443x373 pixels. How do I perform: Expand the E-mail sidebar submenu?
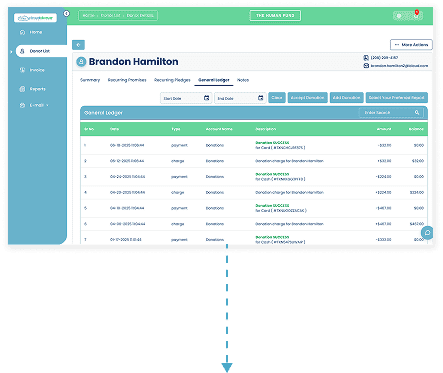[47, 105]
